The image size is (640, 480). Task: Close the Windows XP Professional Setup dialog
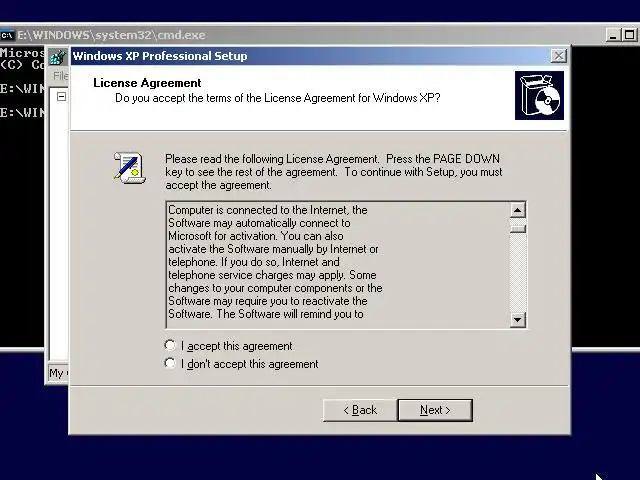558,56
